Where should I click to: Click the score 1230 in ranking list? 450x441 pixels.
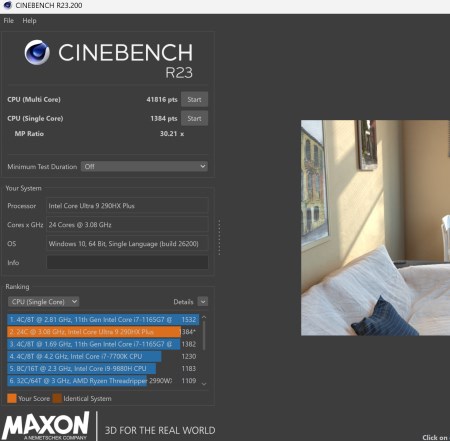[189, 356]
